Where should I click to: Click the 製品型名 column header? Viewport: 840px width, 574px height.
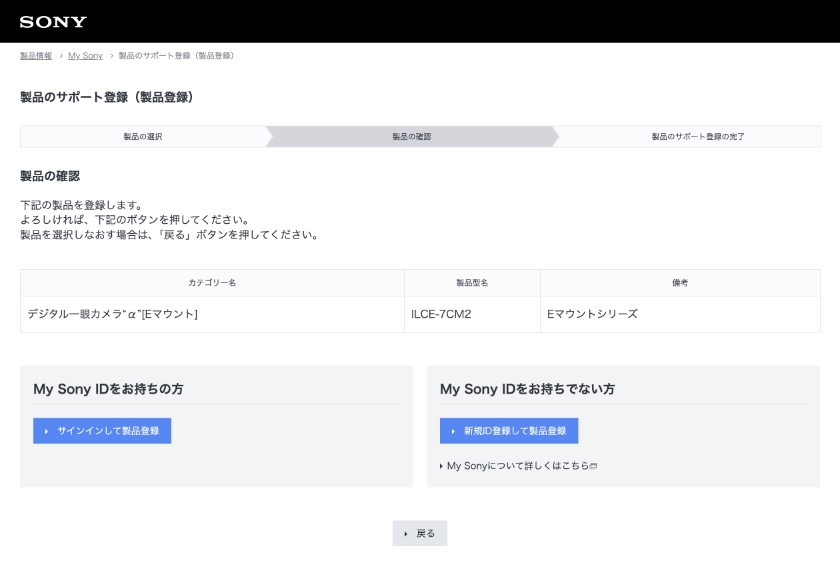coord(472,283)
